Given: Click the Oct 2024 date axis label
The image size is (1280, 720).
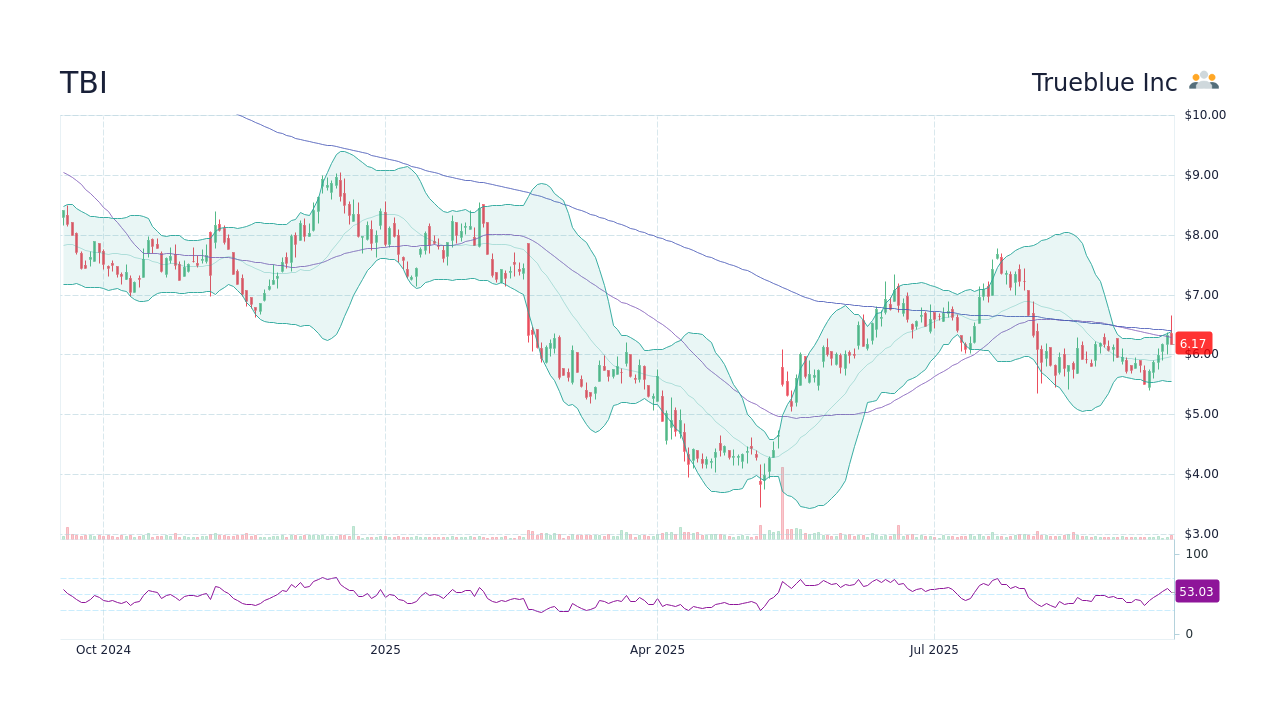Looking at the screenshot, I should (103, 650).
